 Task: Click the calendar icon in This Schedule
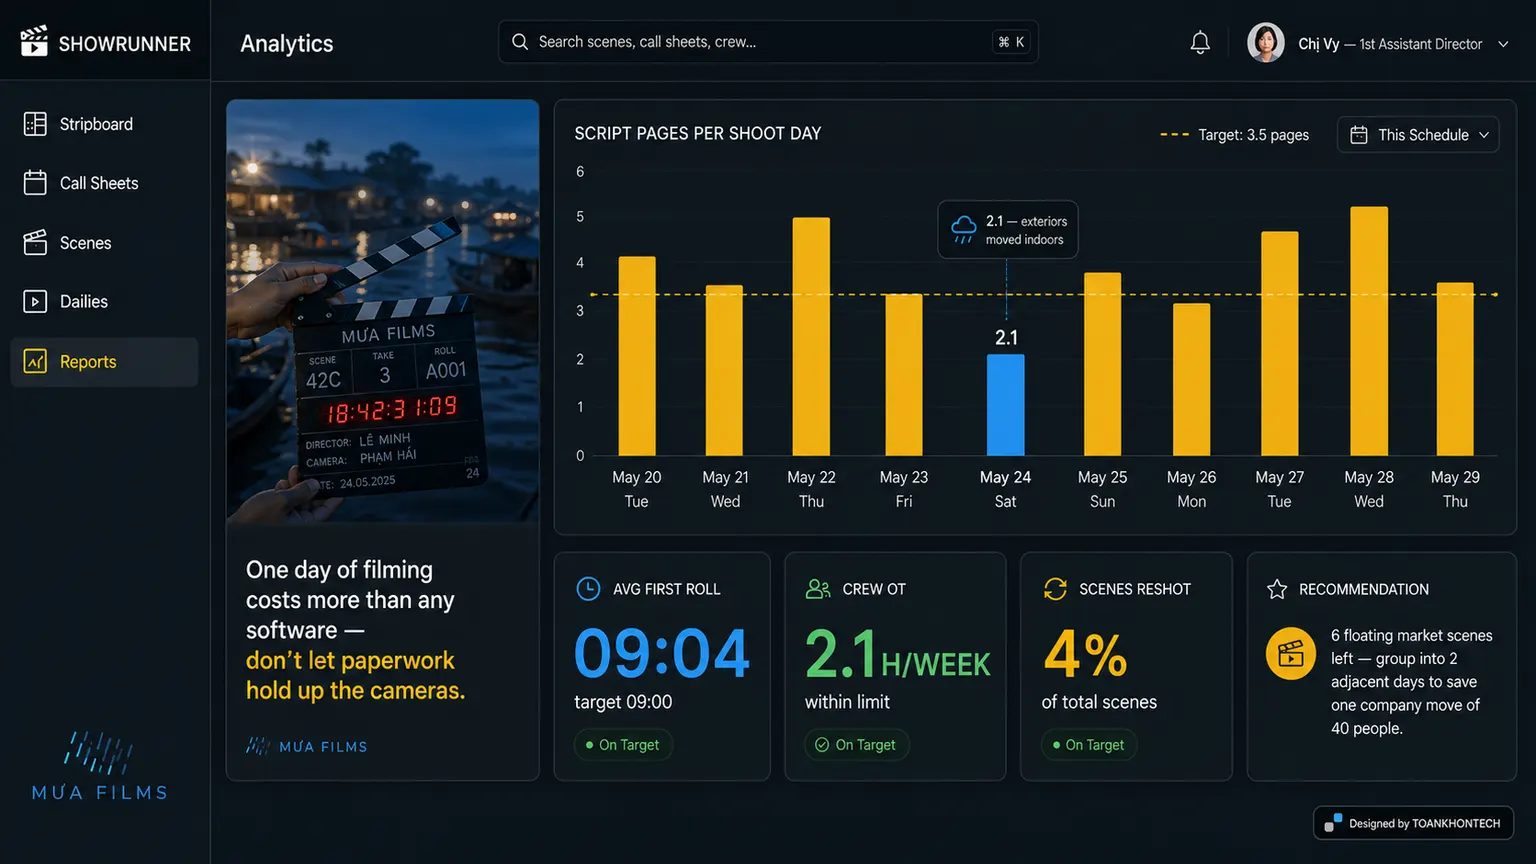1359,135
